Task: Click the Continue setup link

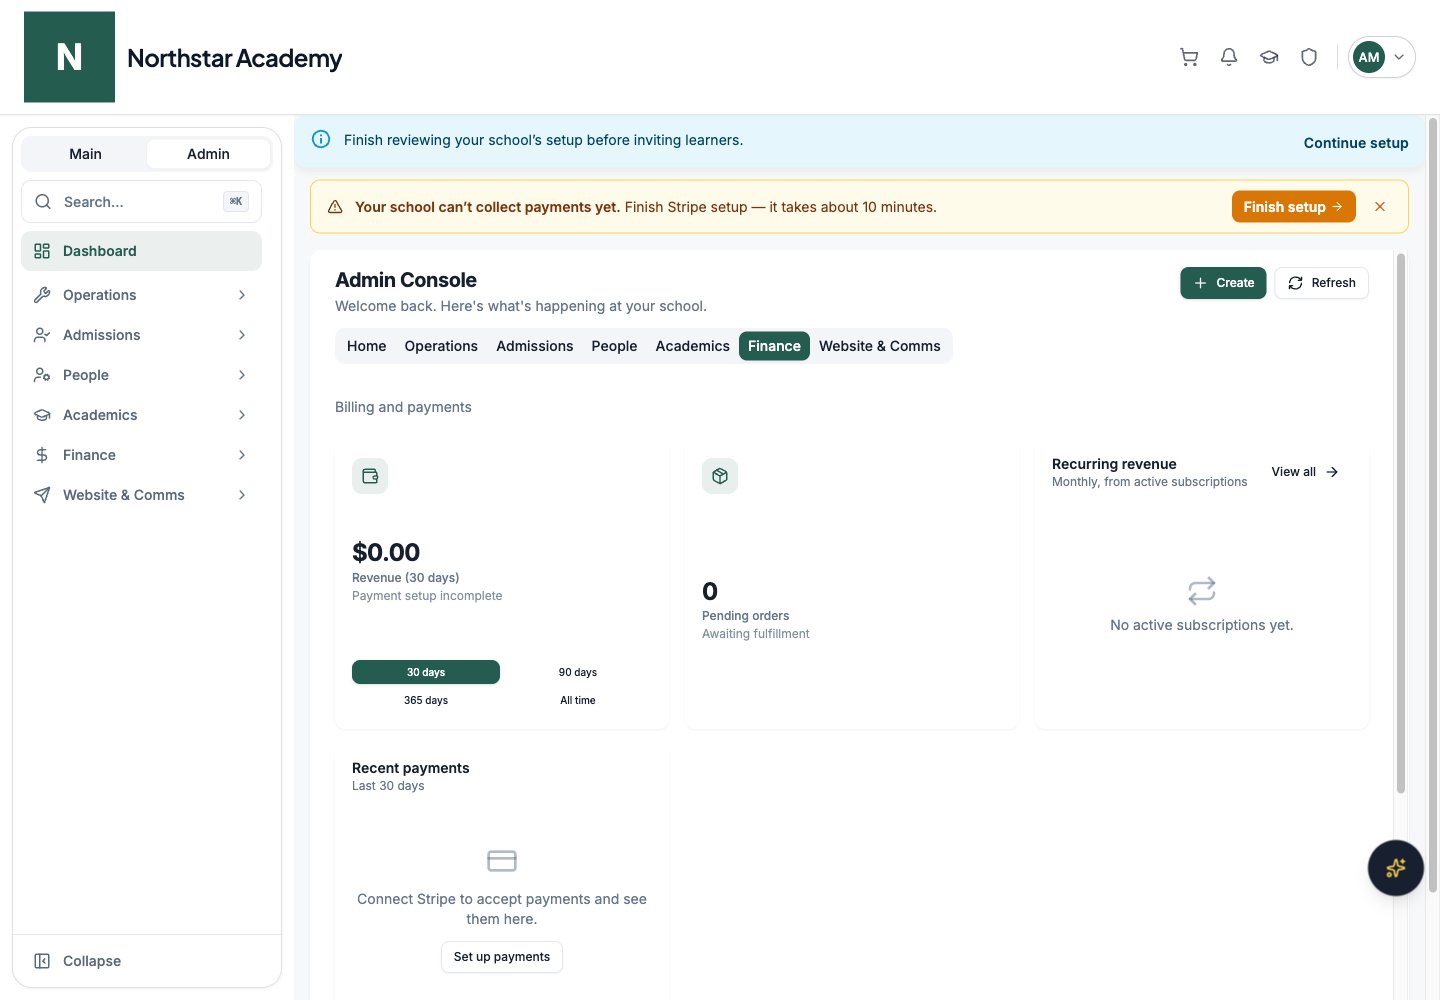Action: coord(1356,143)
